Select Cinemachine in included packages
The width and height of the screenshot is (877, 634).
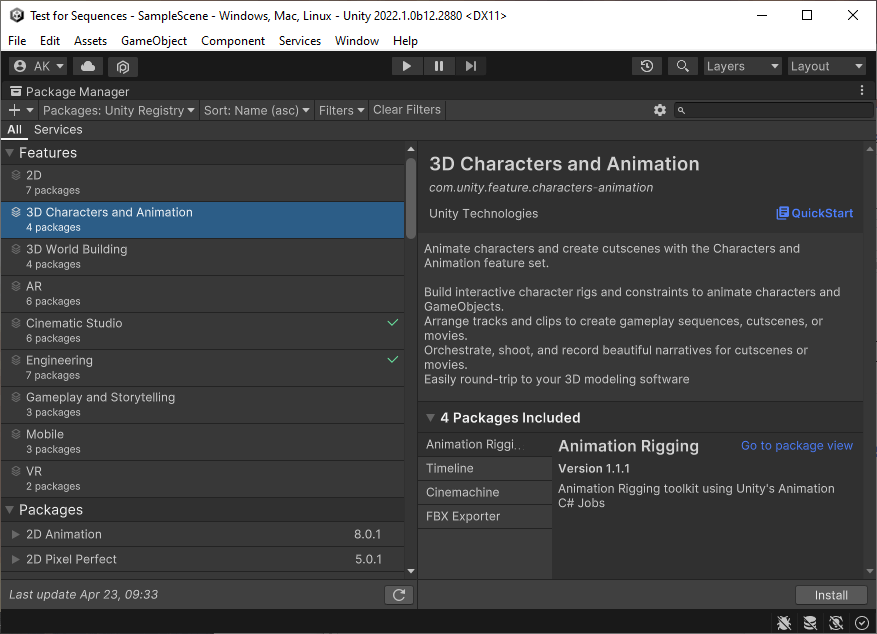[x=485, y=493]
